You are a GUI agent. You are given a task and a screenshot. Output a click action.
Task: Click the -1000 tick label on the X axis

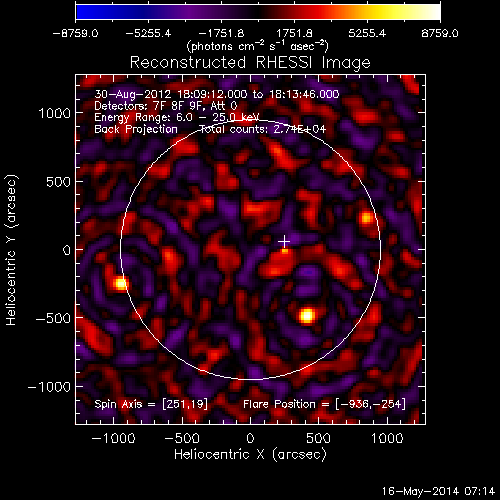[x=113, y=438]
